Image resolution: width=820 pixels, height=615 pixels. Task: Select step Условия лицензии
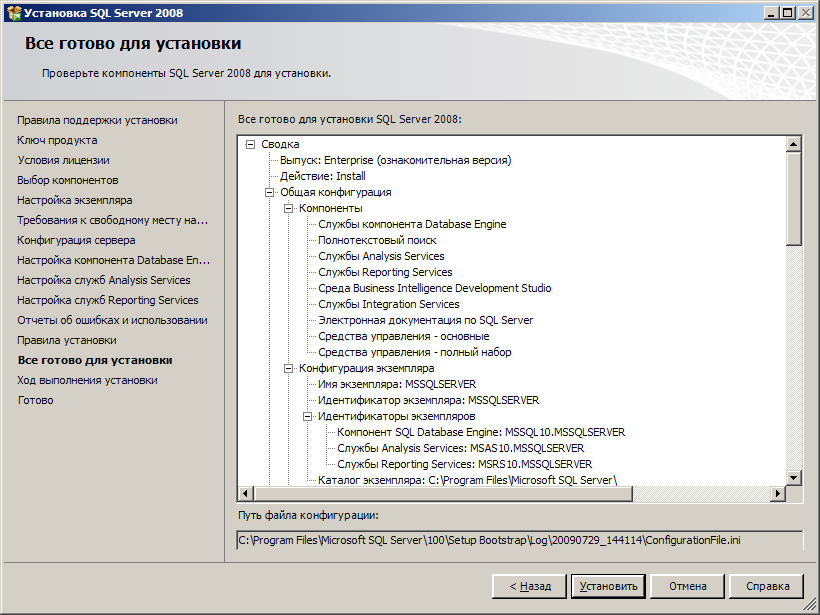[x=63, y=160]
